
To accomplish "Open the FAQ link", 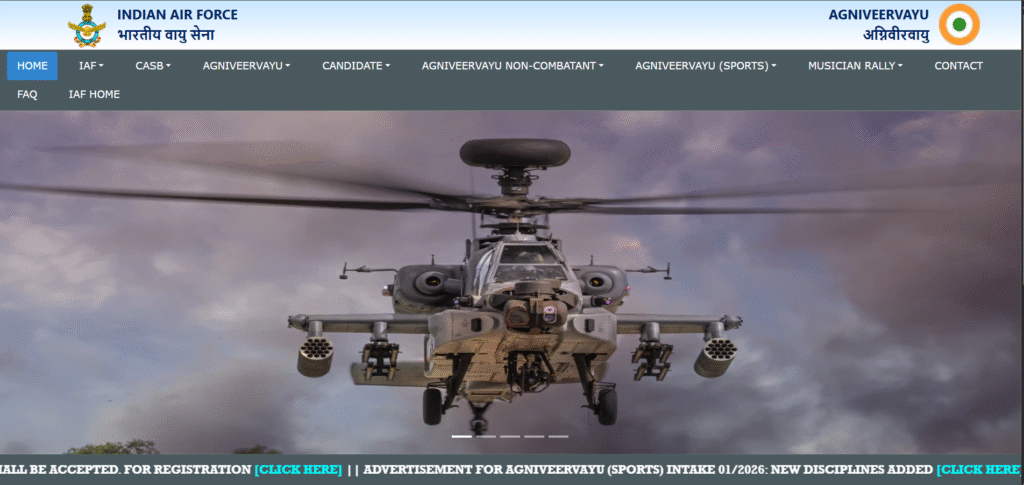I will (27, 94).
